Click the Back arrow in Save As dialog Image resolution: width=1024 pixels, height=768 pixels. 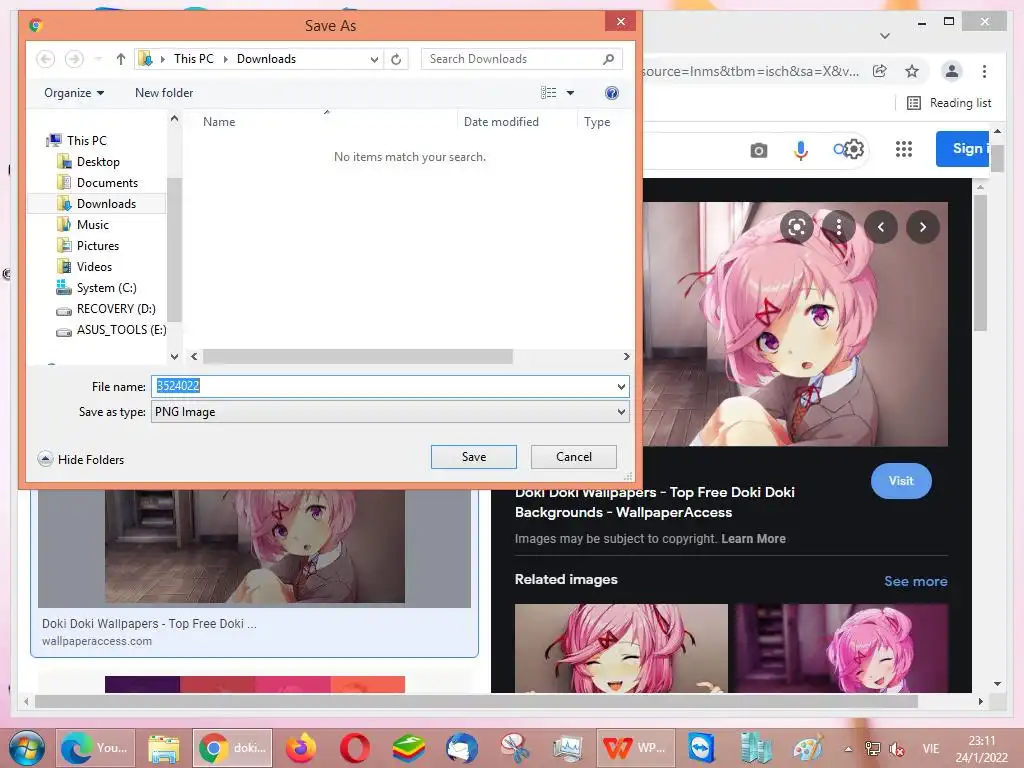[45, 59]
